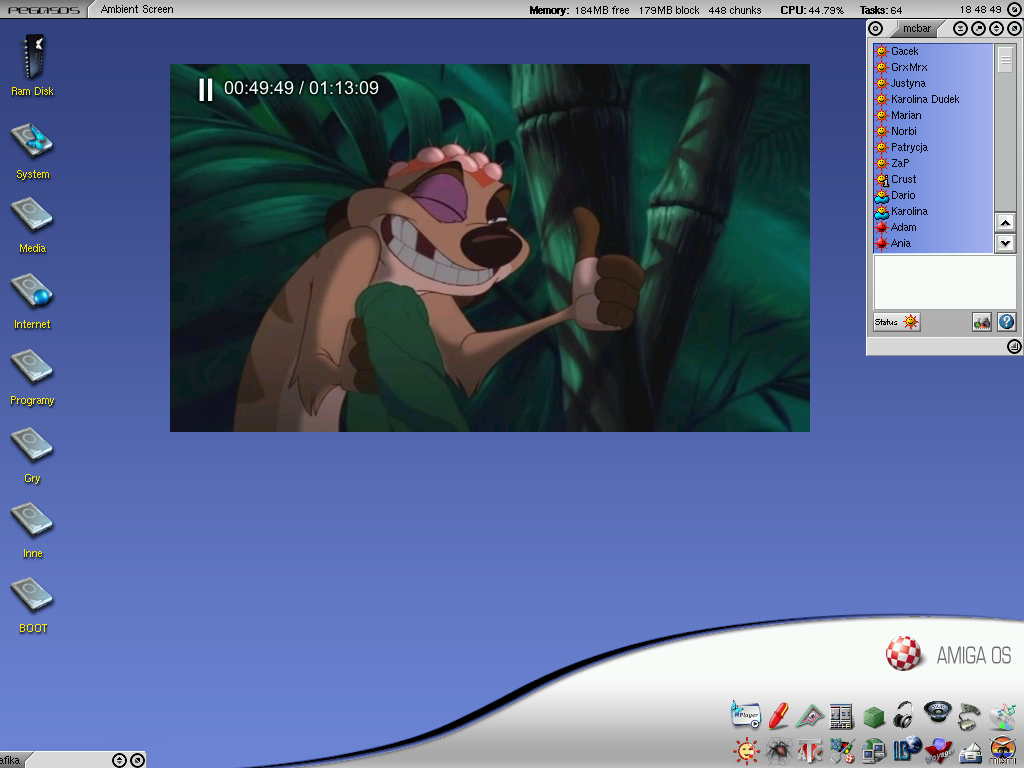Launch the music CD dock icon
Image resolution: width=1024 pixels, height=768 pixels.
[x=1002, y=716]
